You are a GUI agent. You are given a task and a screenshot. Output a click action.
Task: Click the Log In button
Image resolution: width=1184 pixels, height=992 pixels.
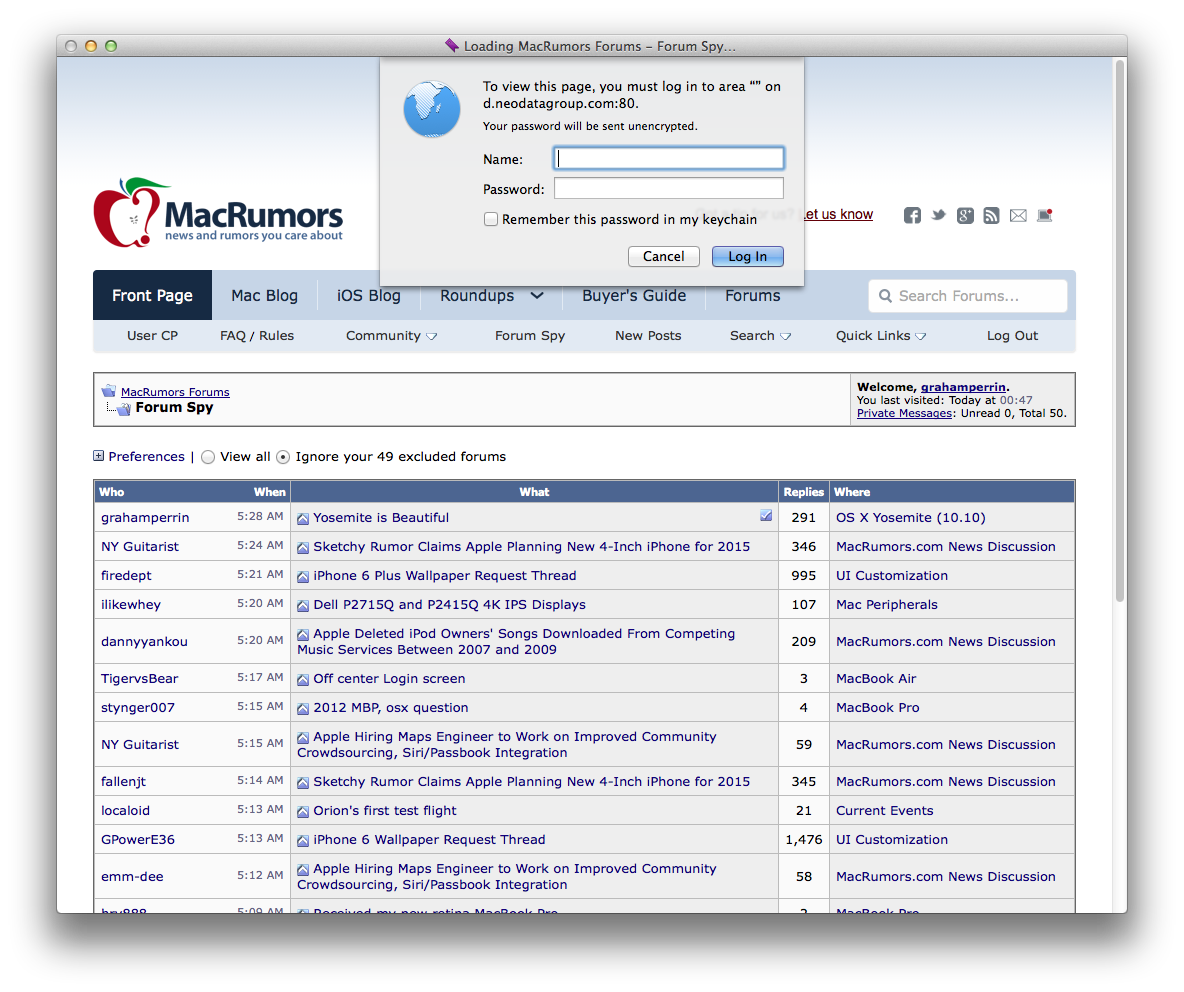click(748, 257)
